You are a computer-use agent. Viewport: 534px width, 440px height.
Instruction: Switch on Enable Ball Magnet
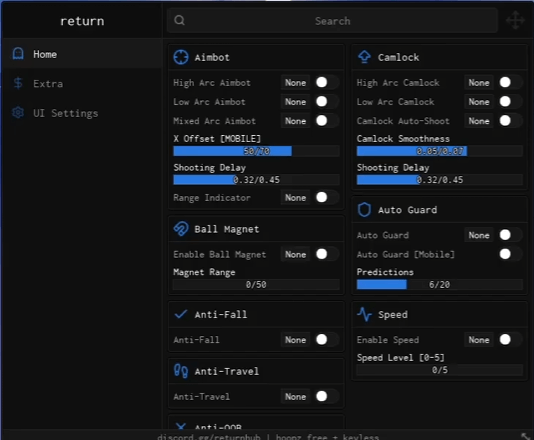(327, 254)
